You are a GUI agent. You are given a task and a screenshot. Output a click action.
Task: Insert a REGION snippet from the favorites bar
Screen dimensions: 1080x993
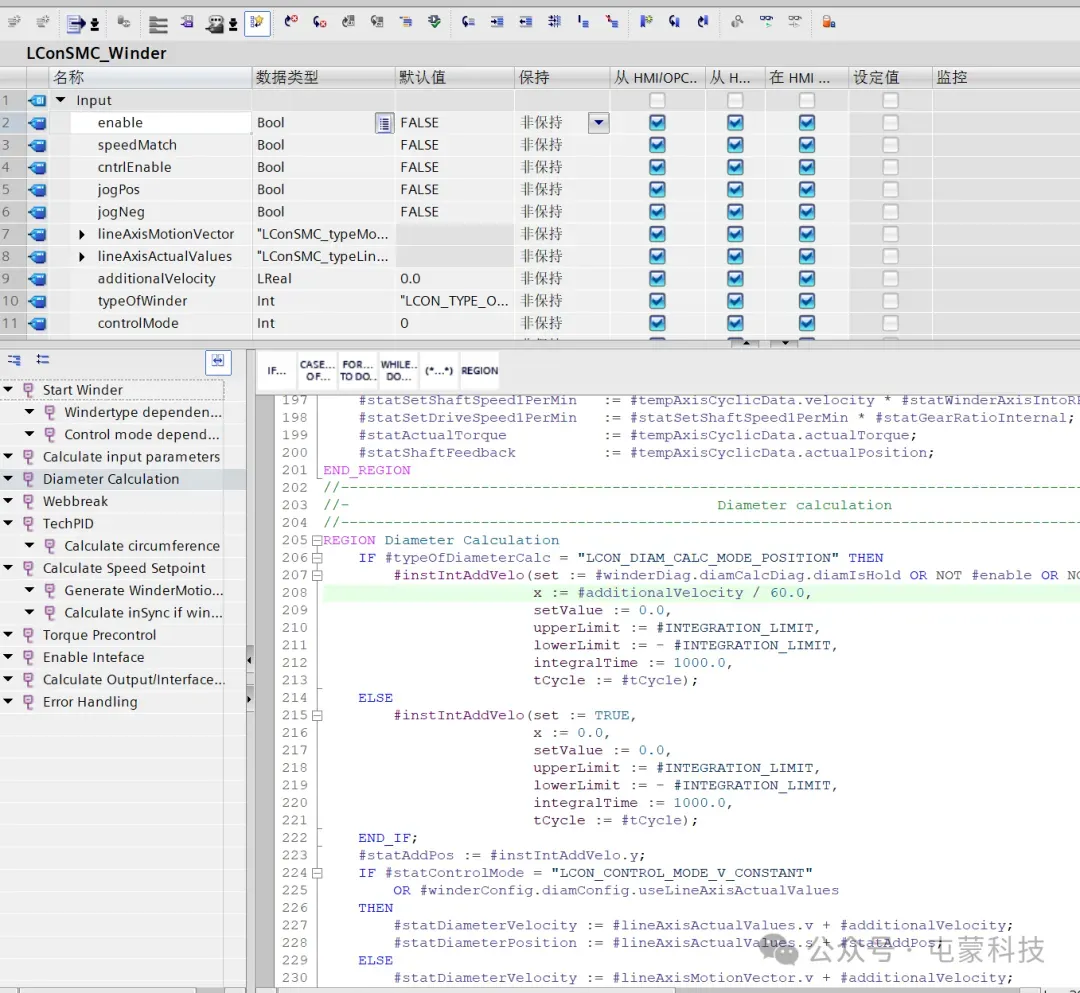click(x=479, y=371)
